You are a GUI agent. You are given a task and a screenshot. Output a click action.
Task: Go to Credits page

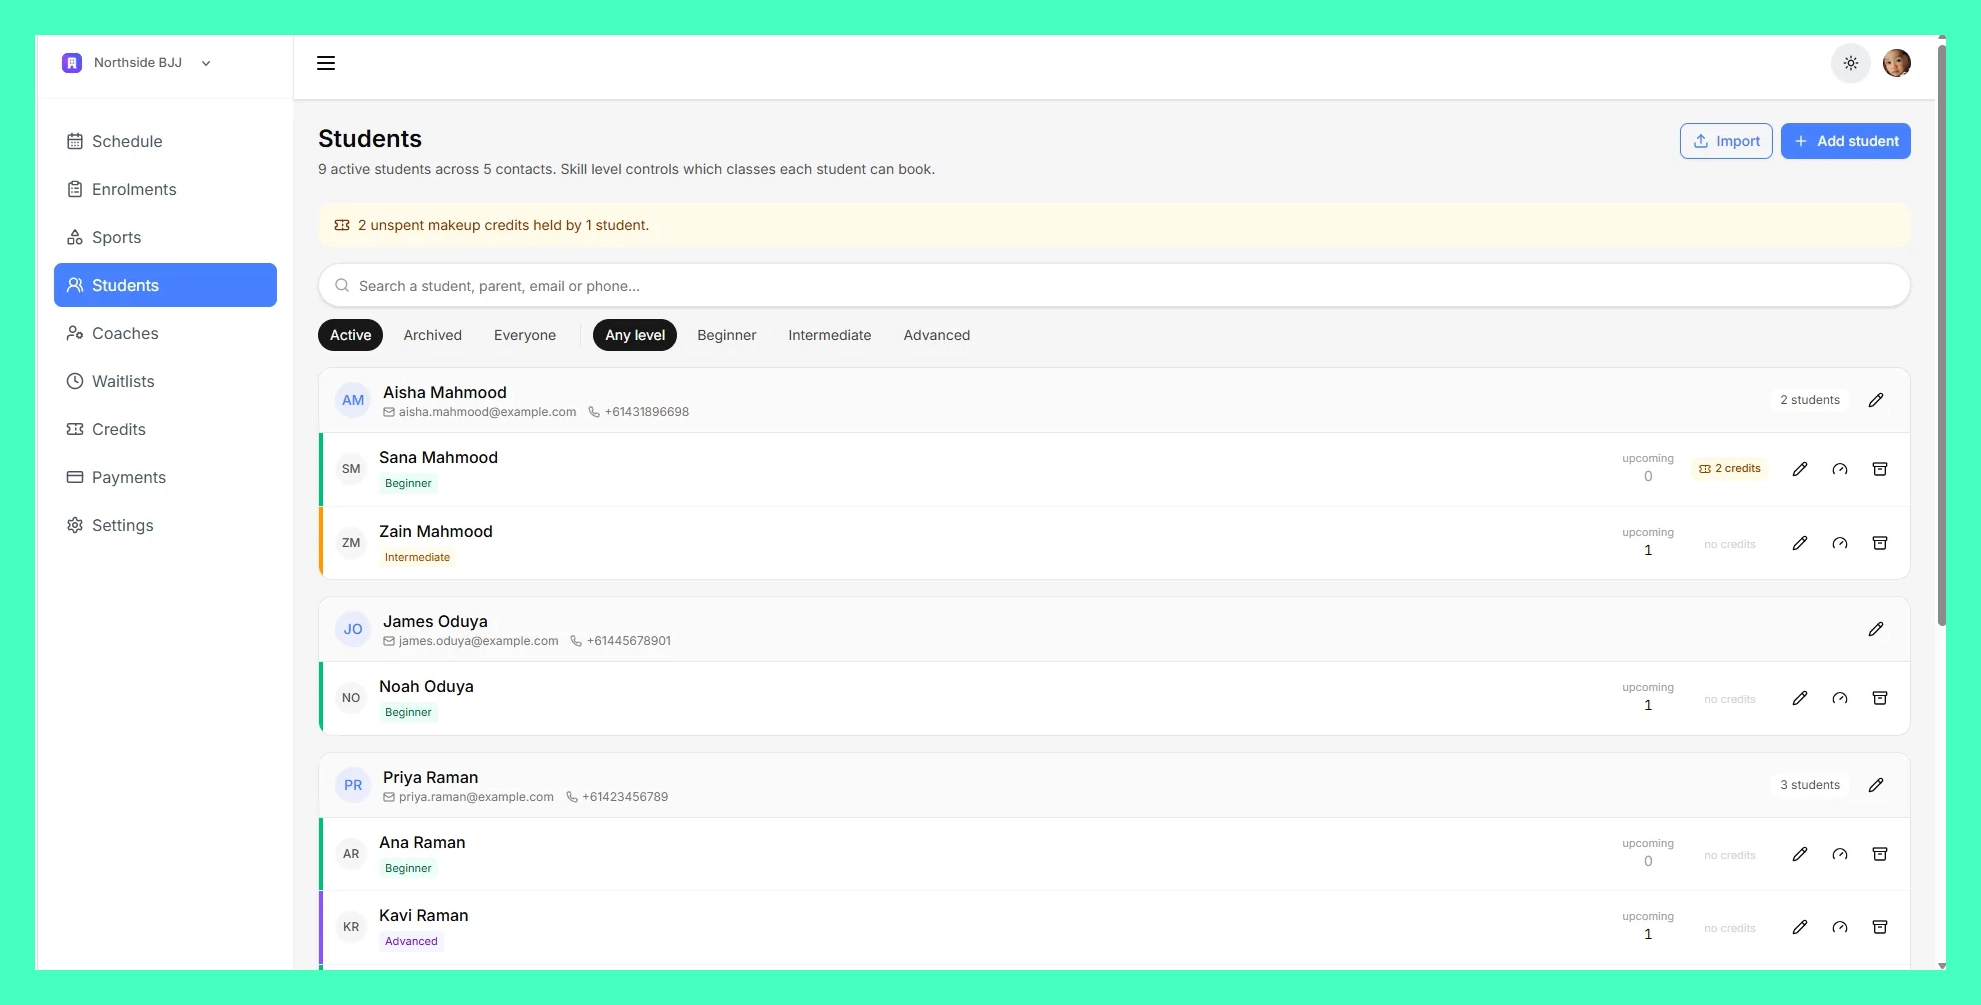(165, 429)
